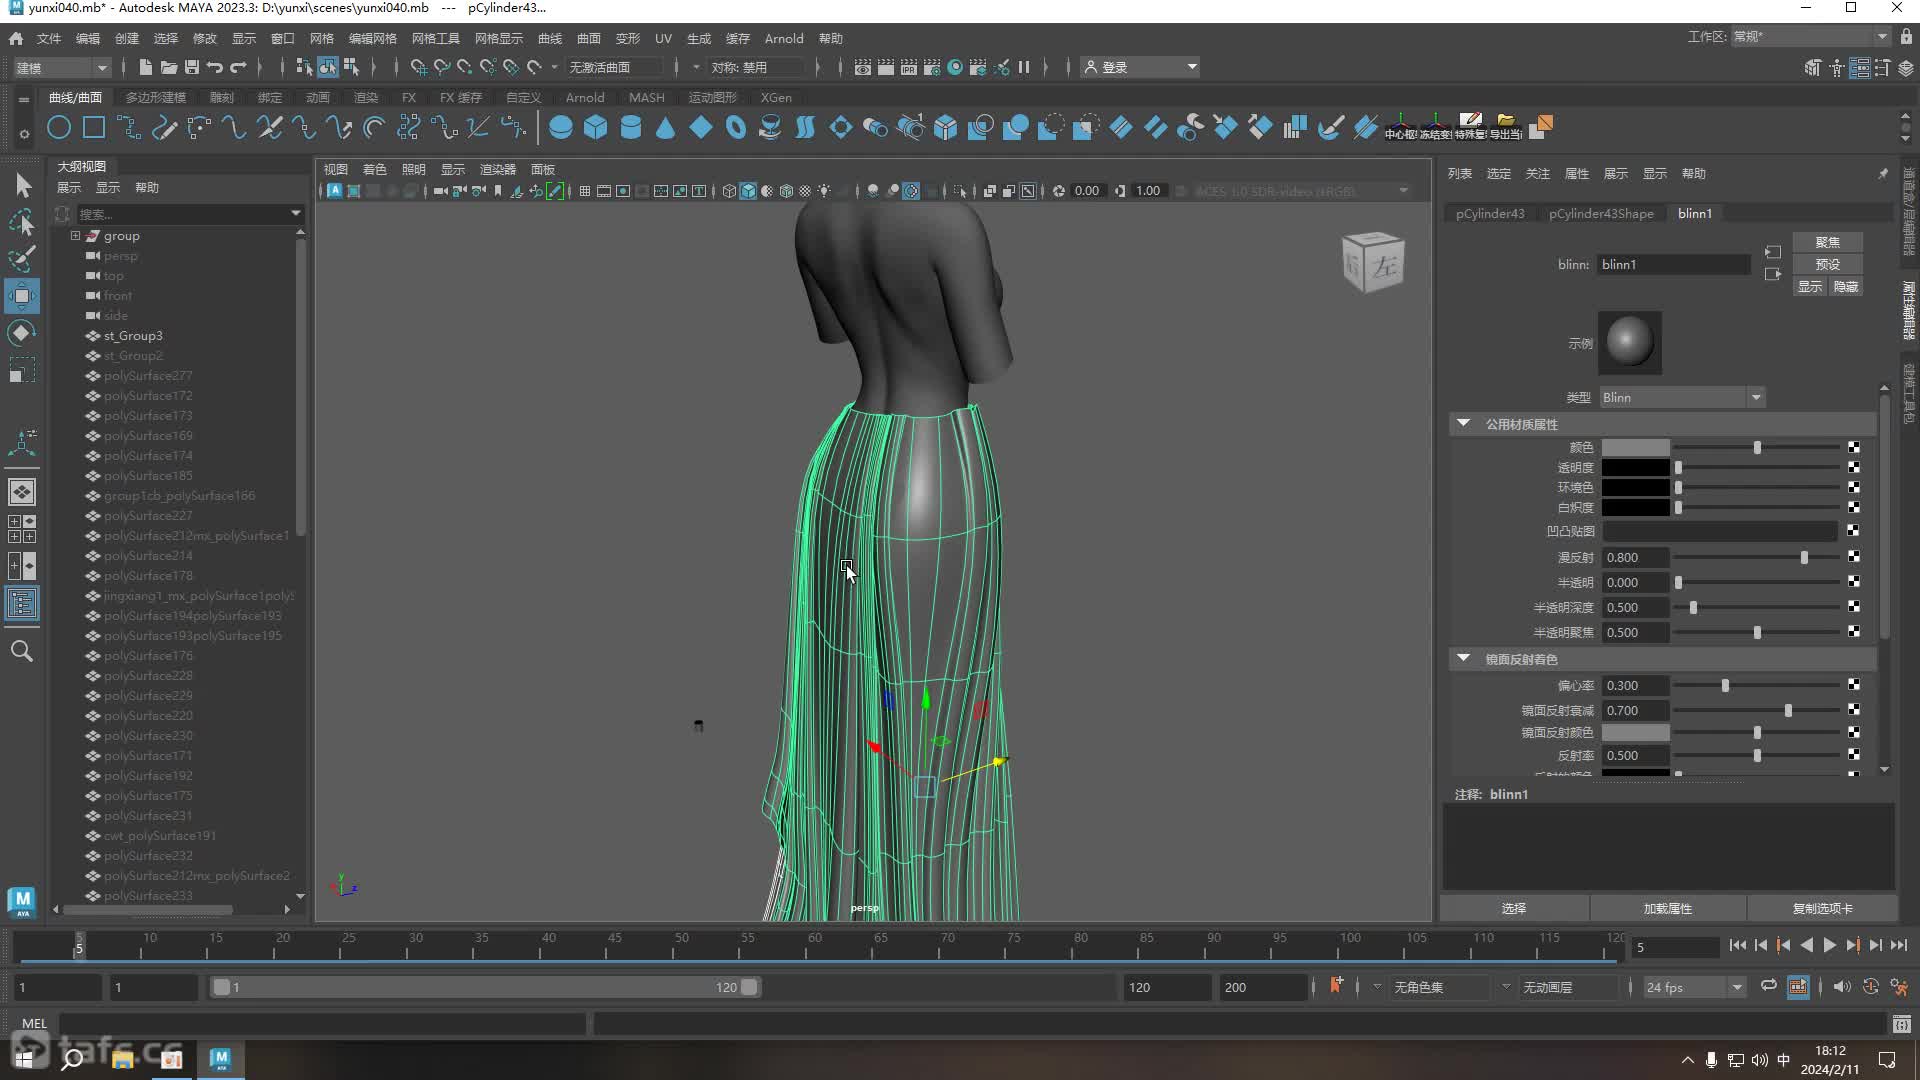The image size is (1920, 1080).
Task: Open the material type Blinn dropdown
Action: click(x=1682, y=398)
